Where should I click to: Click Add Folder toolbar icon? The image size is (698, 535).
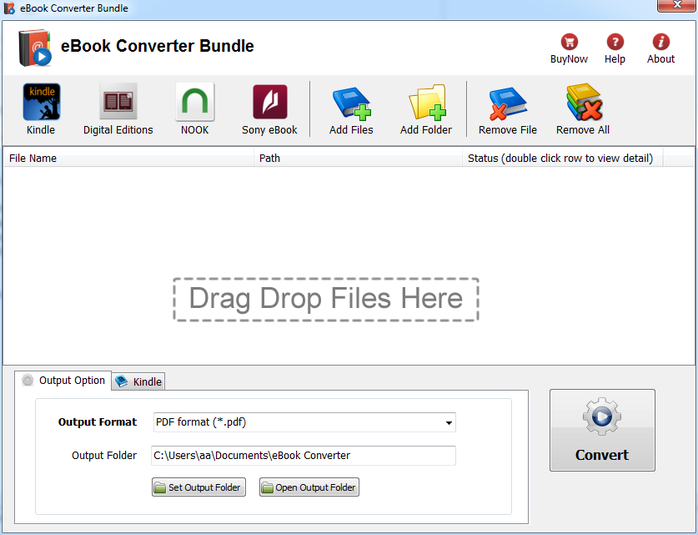pyautogui.click(x=427, y=103)
